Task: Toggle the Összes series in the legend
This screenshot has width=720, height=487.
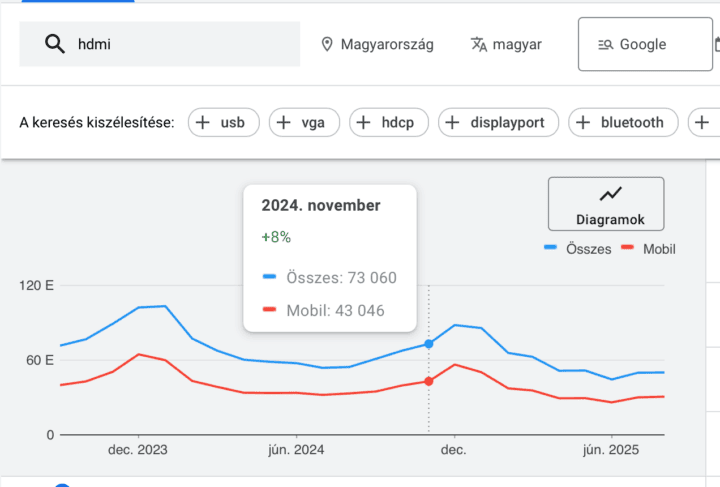Action: tap(578, 249)
